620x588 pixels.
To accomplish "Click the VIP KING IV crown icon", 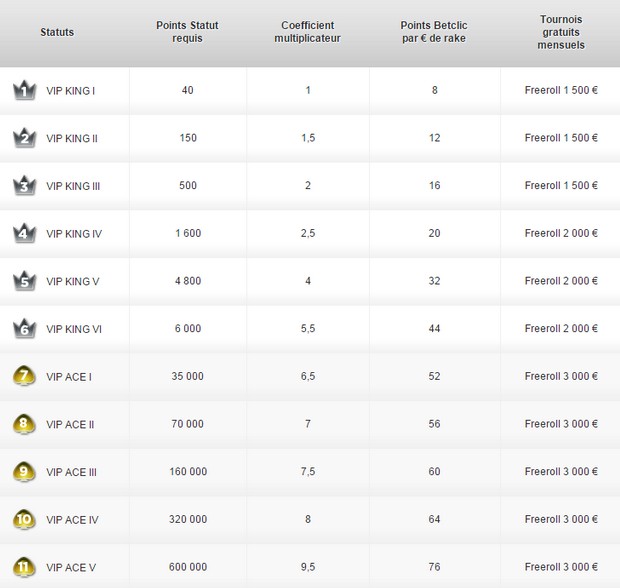I will tap(25, 233).
